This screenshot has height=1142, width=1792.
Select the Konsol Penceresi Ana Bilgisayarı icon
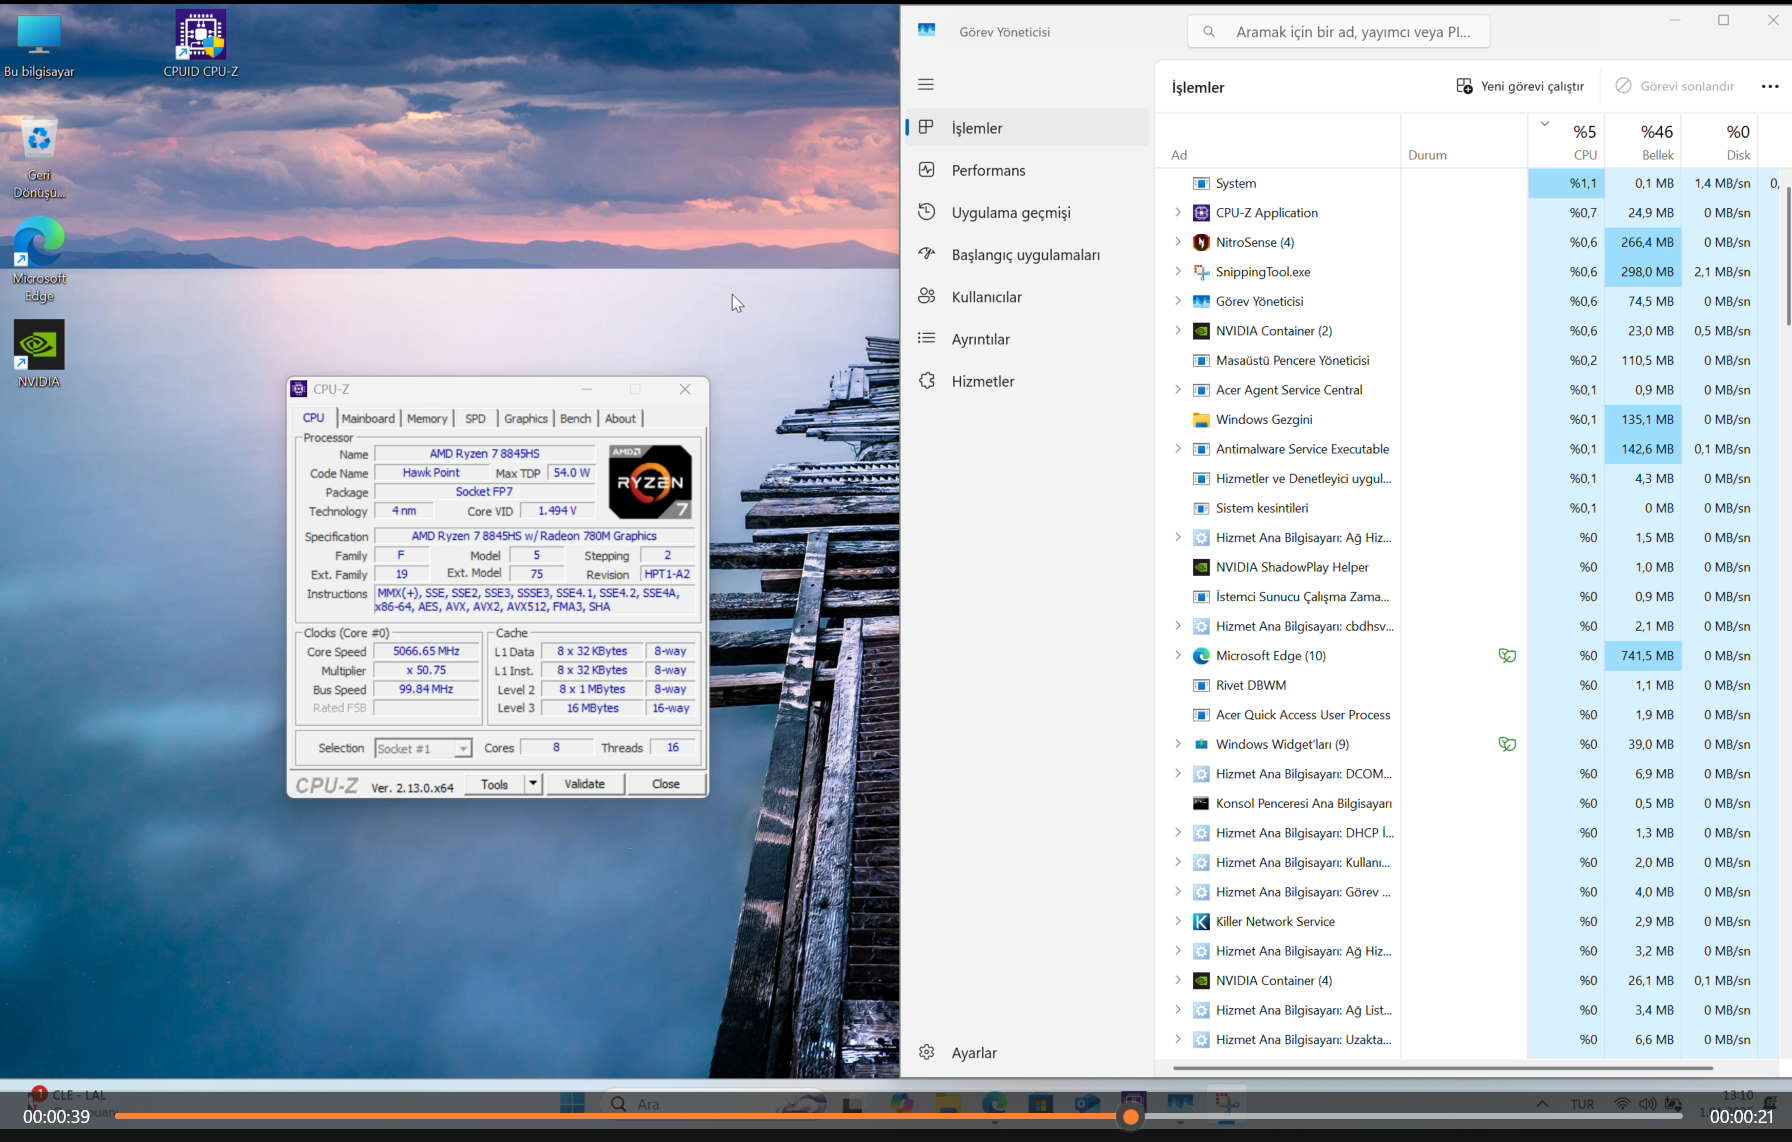[x=1201, y=803]
